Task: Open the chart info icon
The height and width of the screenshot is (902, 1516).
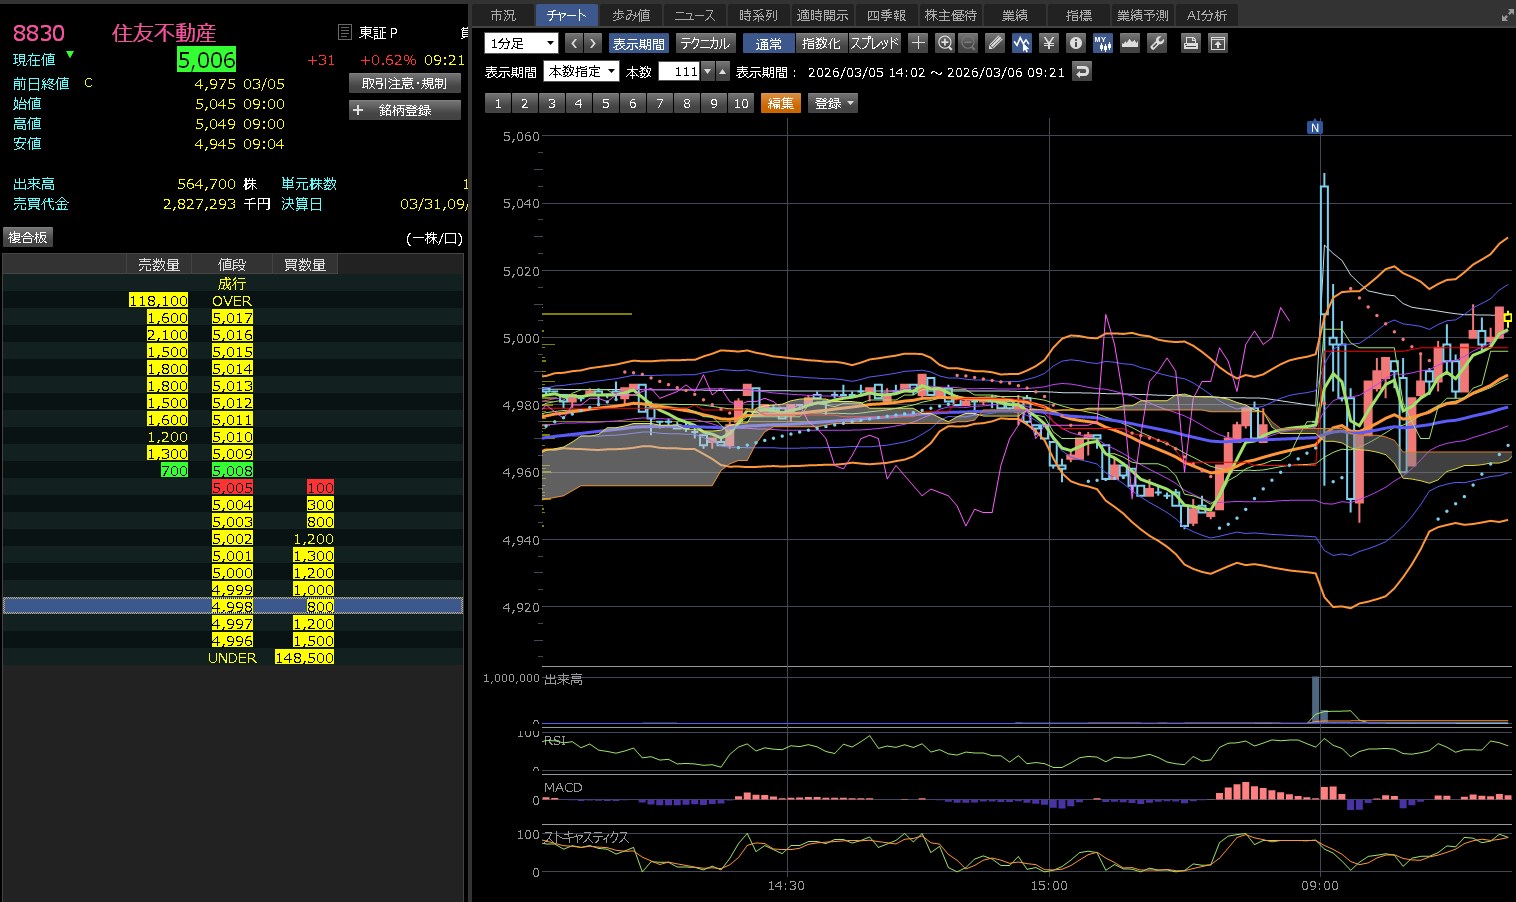Action: point(1075,43)
